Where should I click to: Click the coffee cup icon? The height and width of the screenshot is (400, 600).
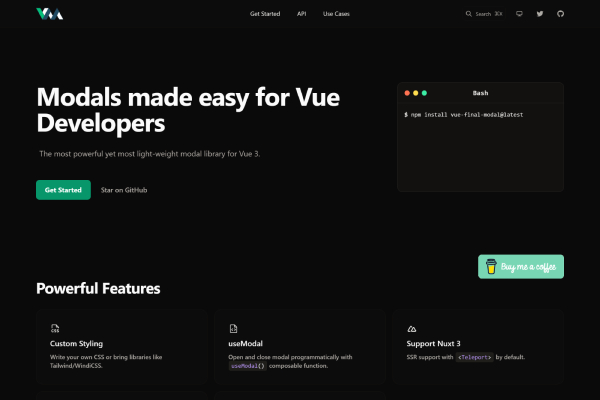491,266
